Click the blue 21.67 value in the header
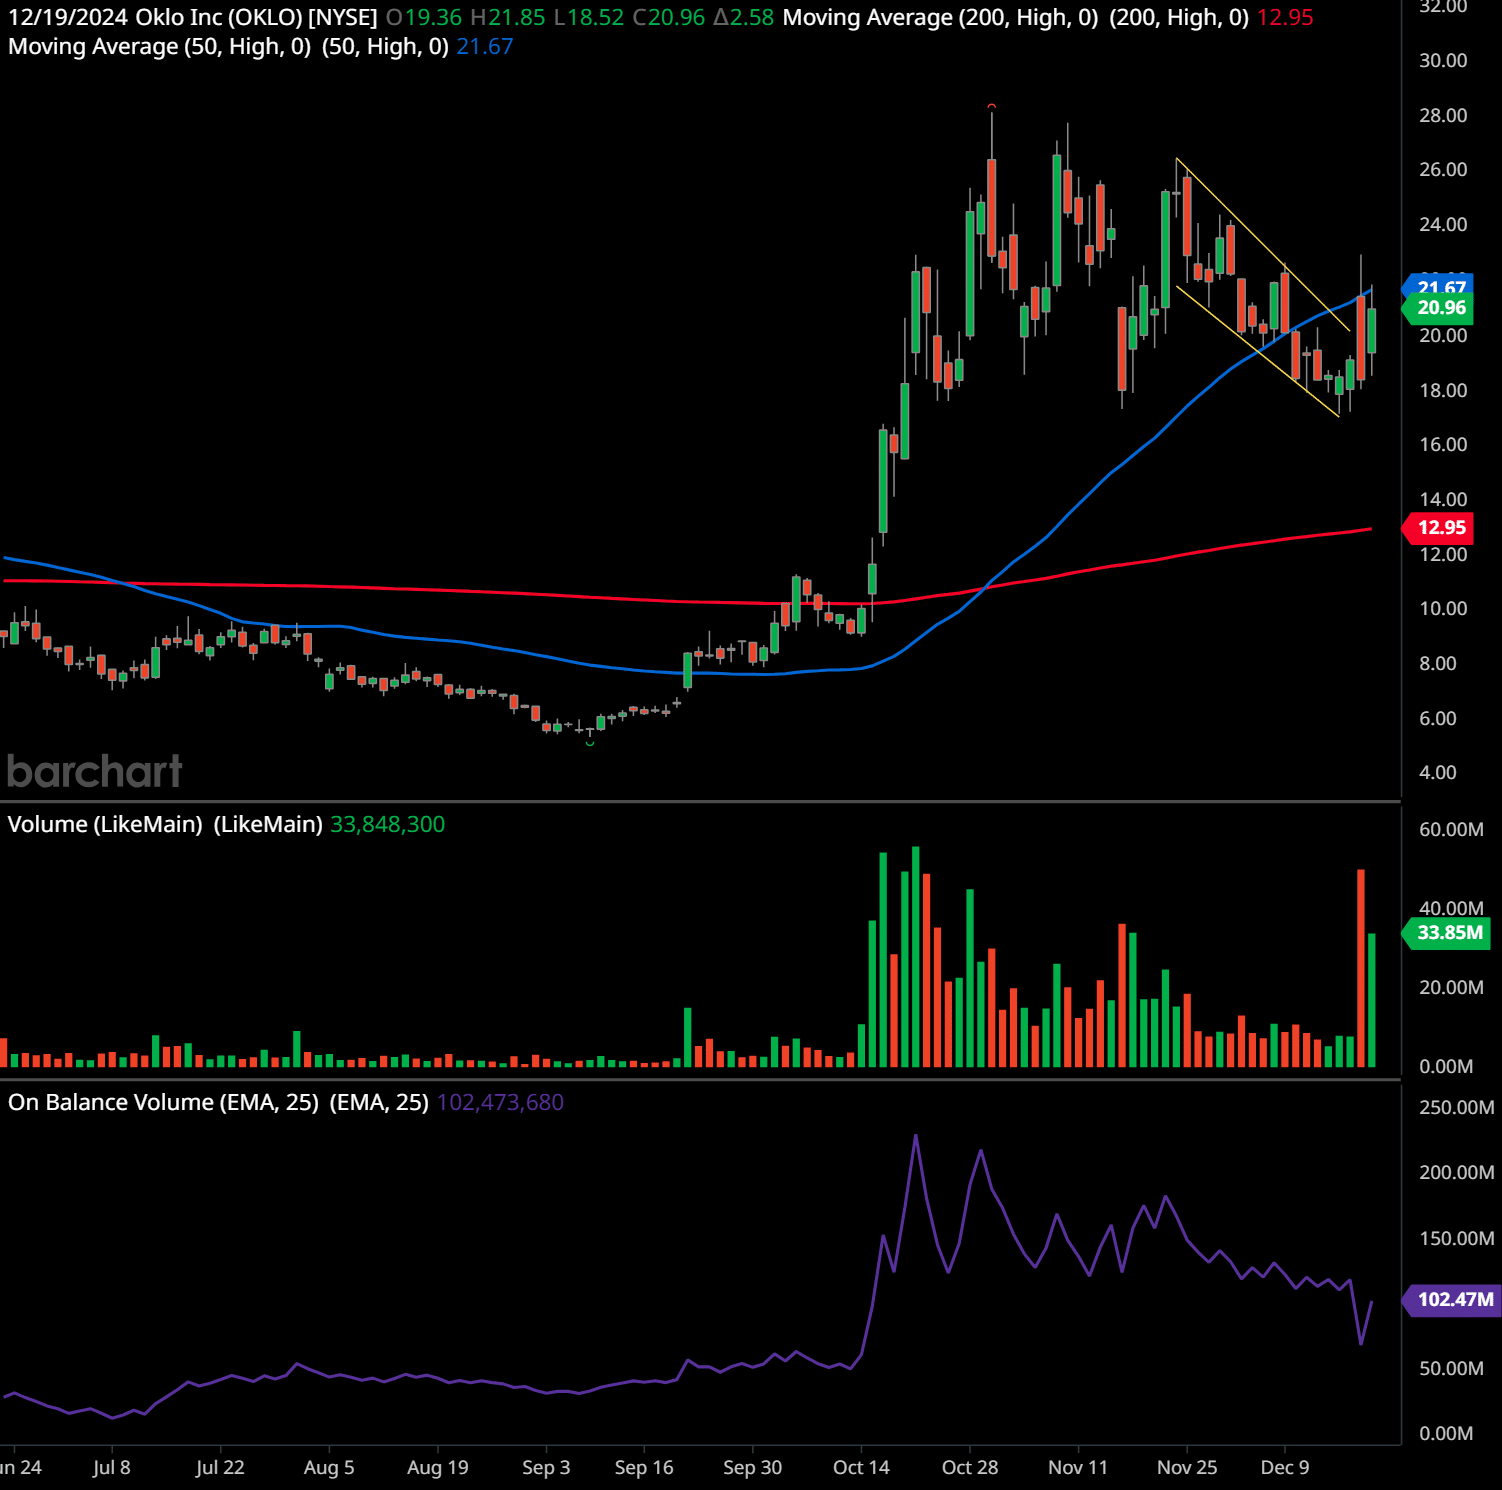Viewport: 1502px width, 1490px height. click(485, 47)
